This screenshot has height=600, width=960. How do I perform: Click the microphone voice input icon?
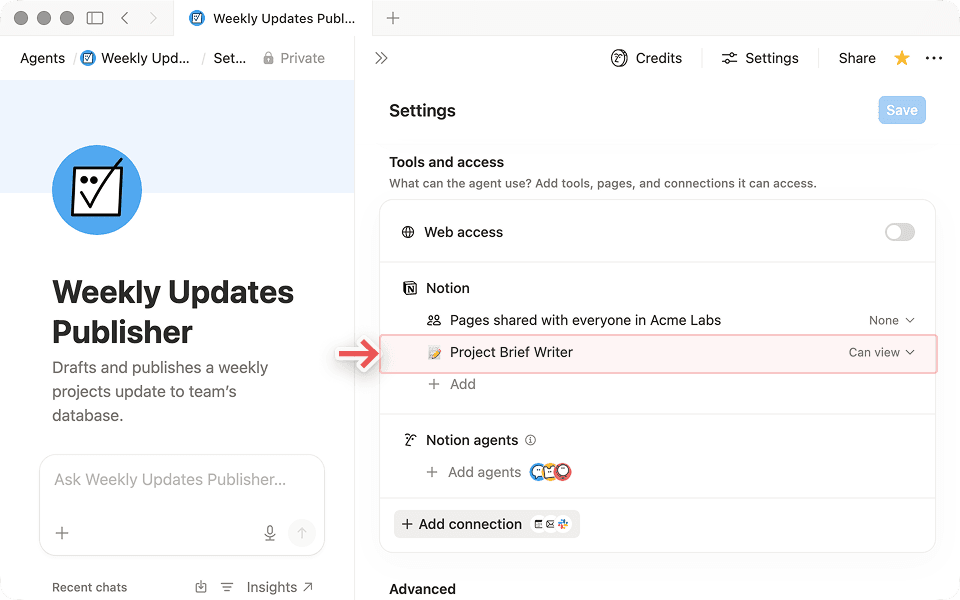[269, 533]
